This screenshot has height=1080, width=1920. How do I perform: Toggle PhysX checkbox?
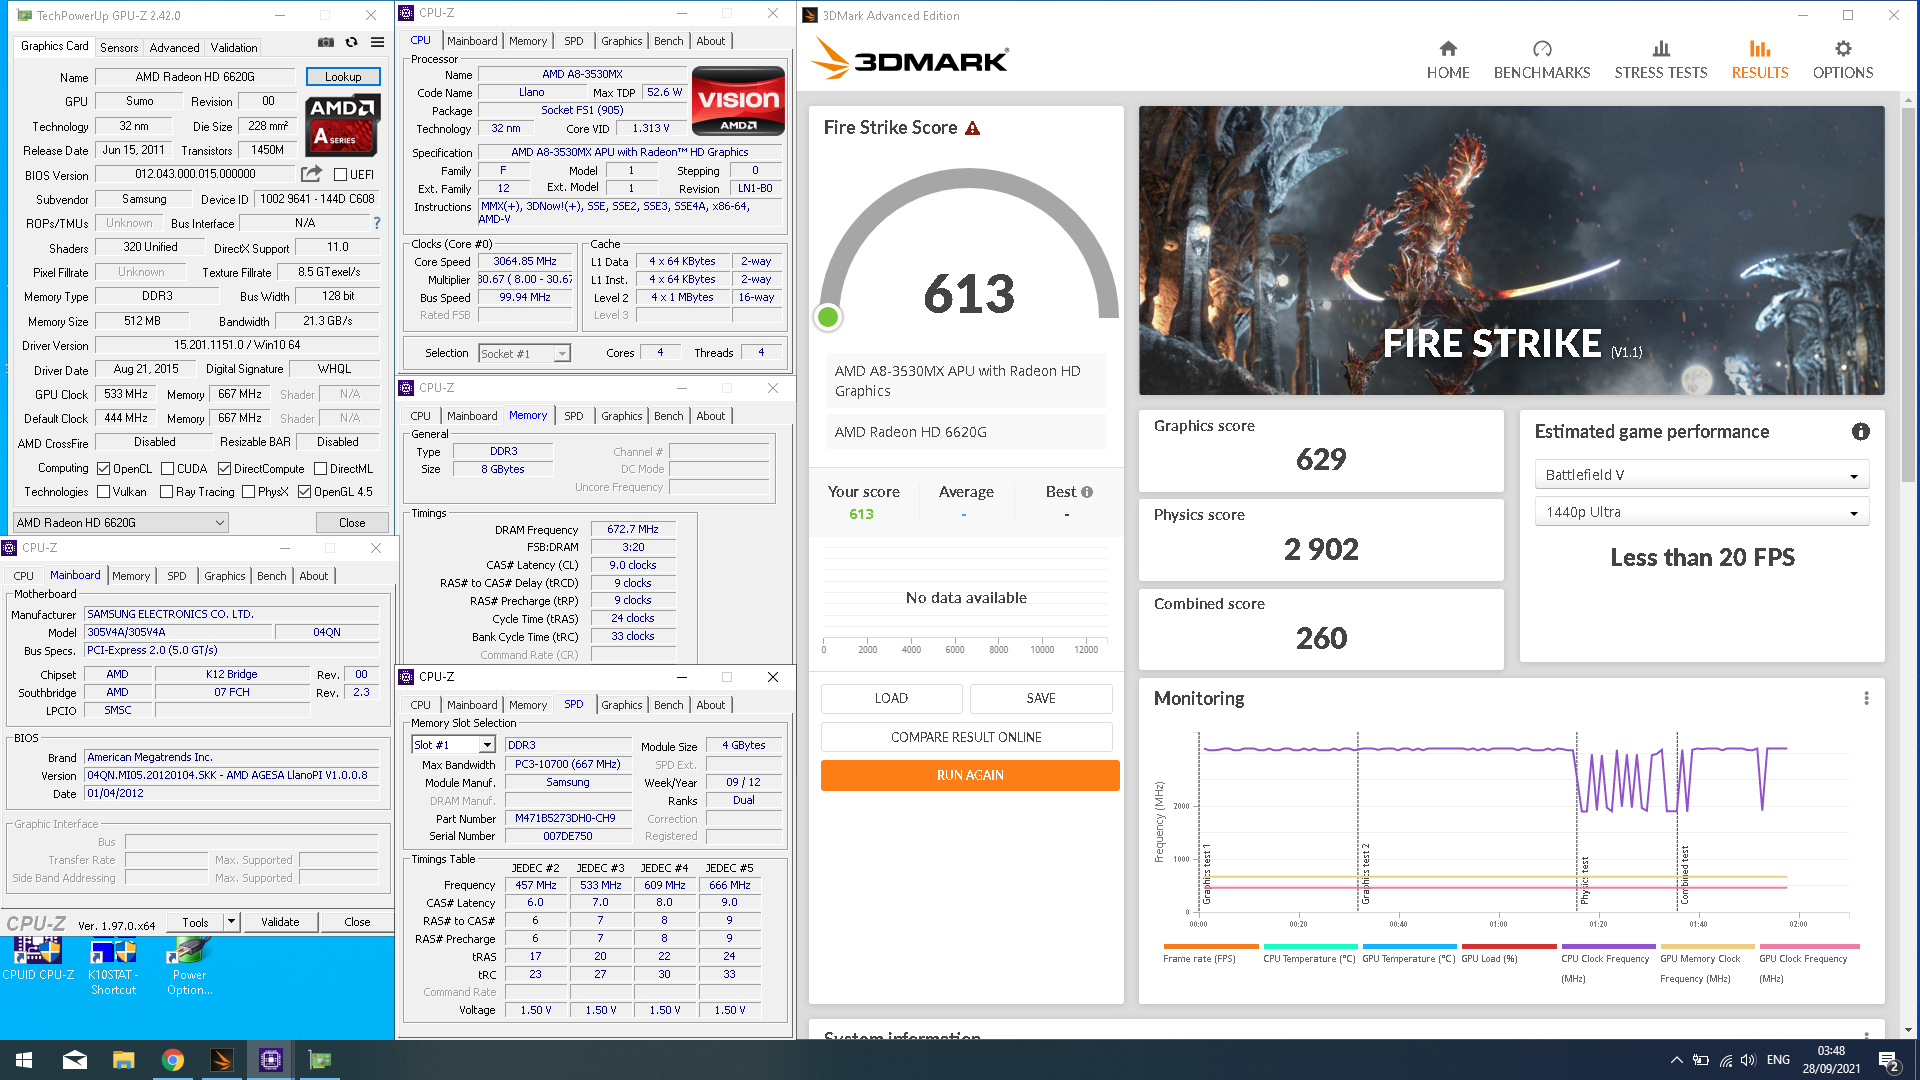pos(248,492)
